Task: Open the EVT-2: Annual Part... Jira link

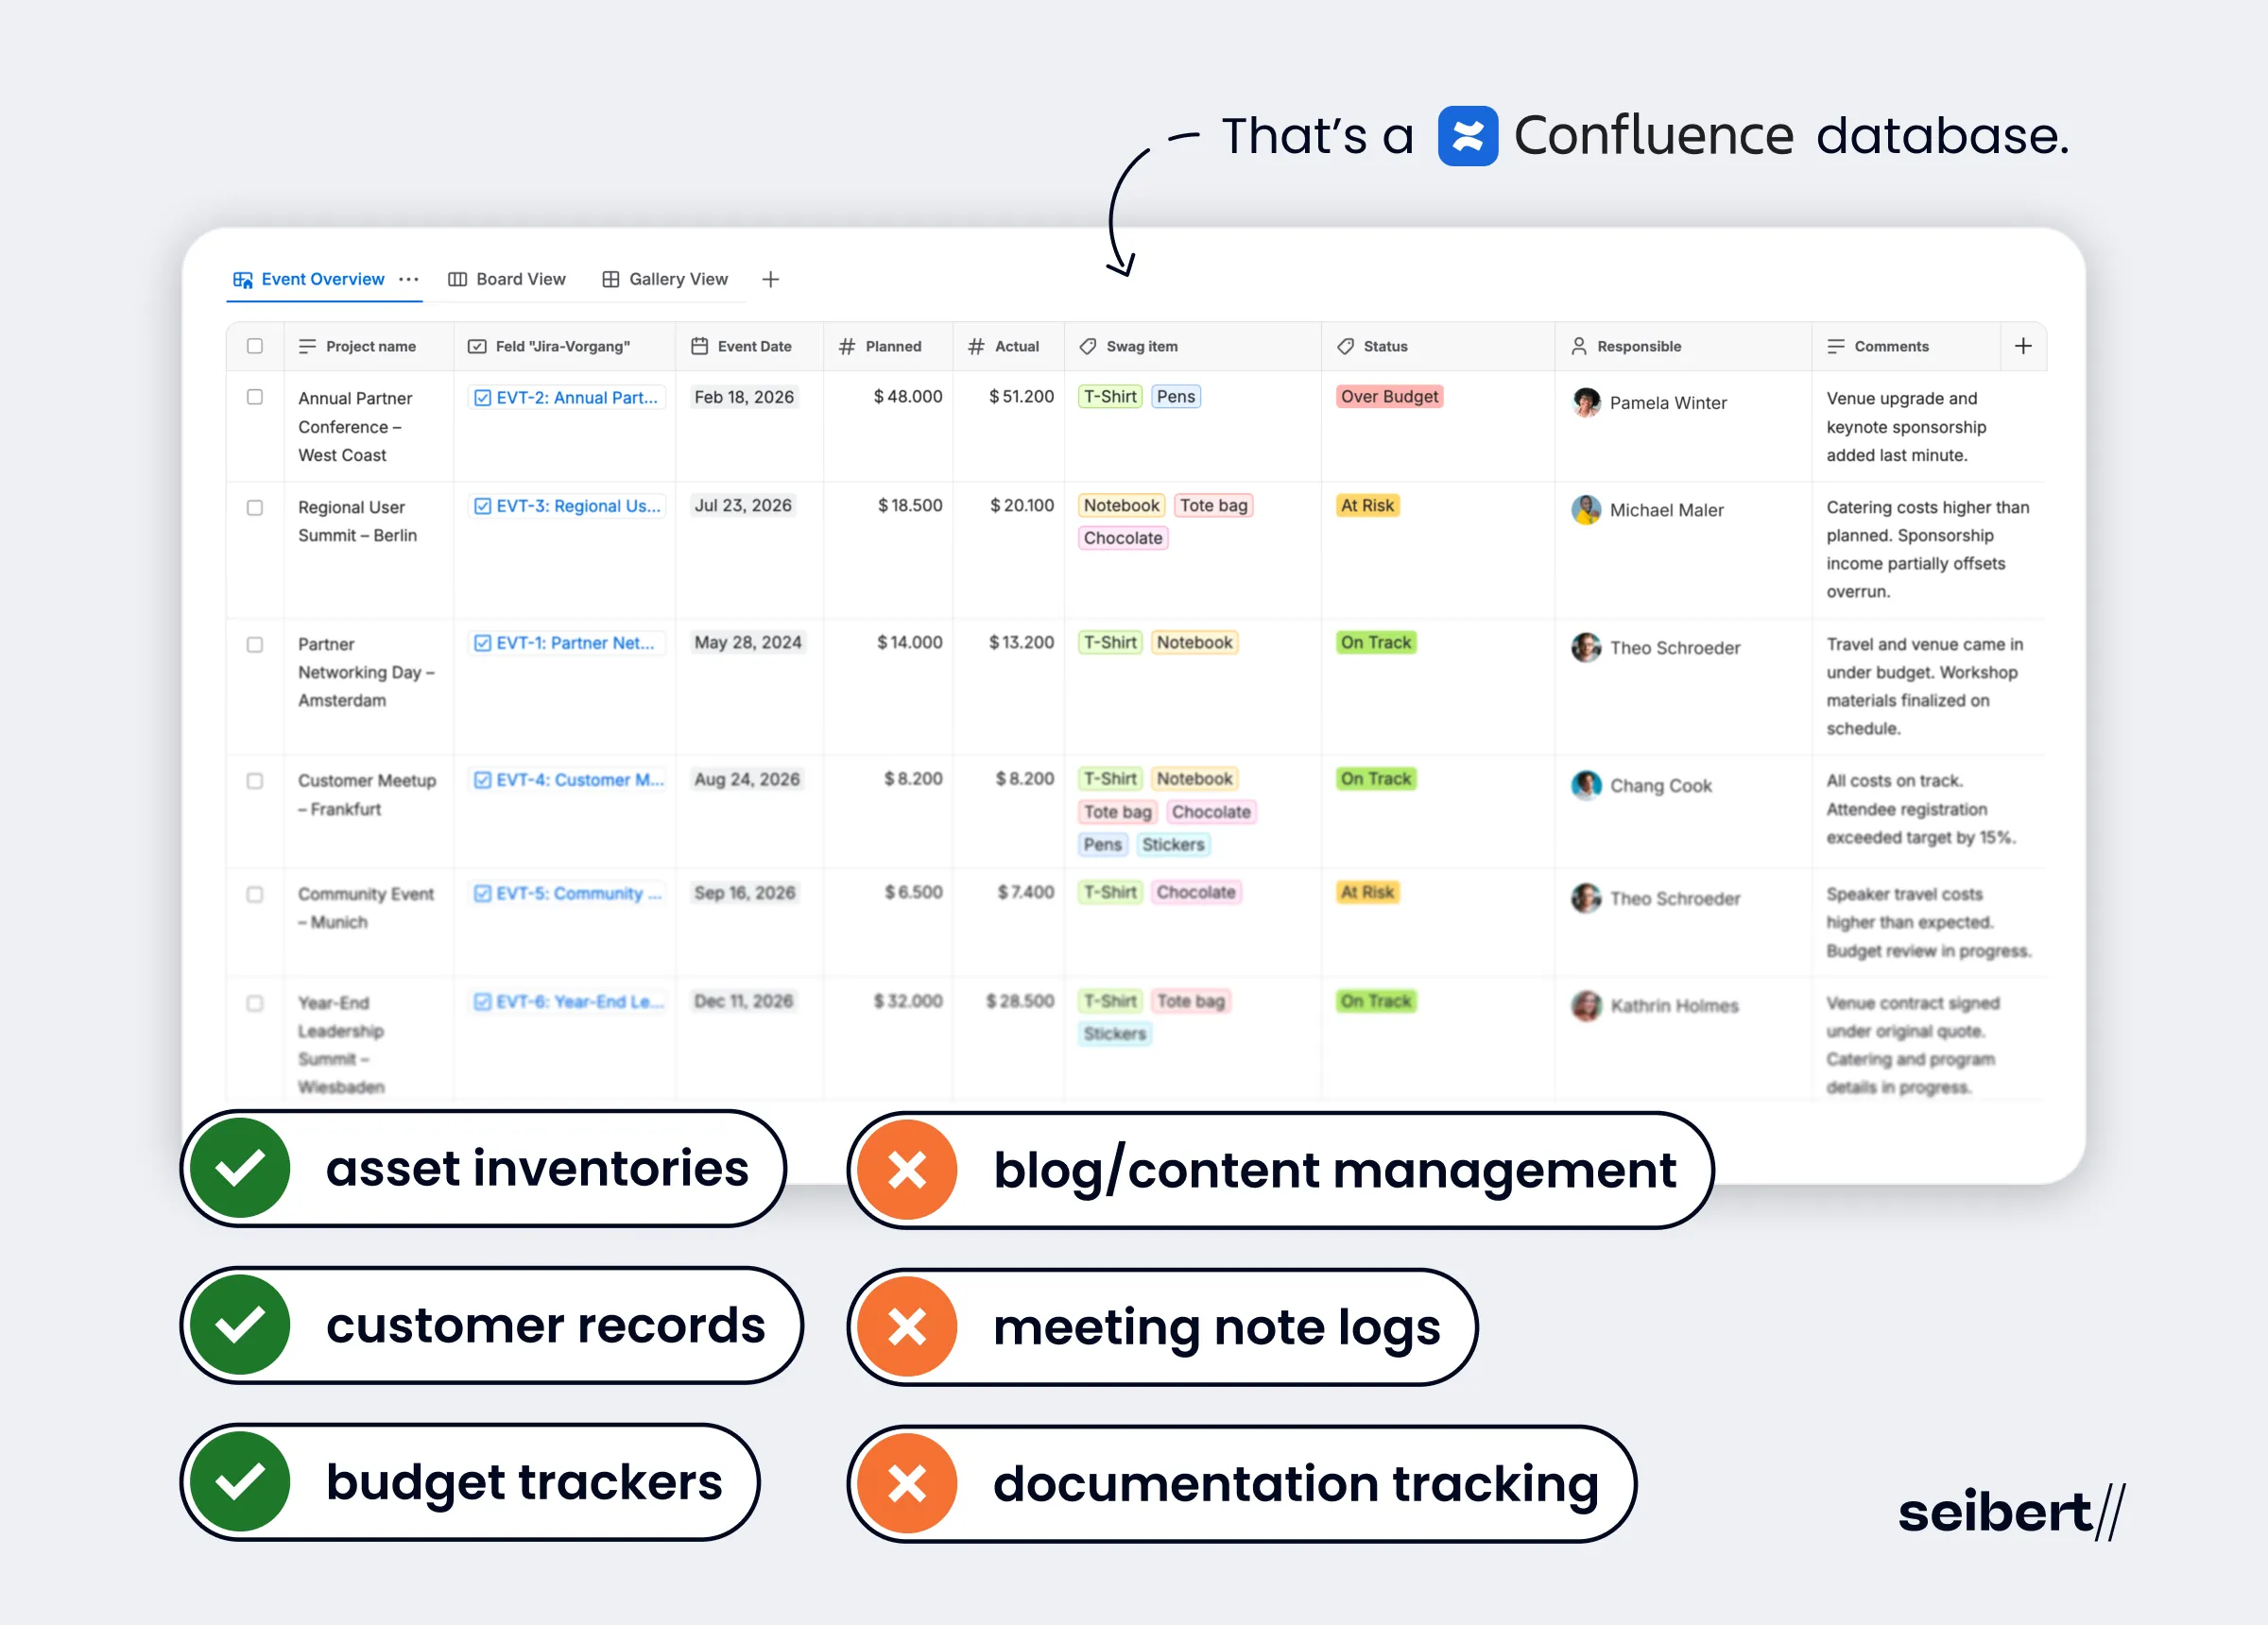Action: pyautogui.click(x=566, y=397)
